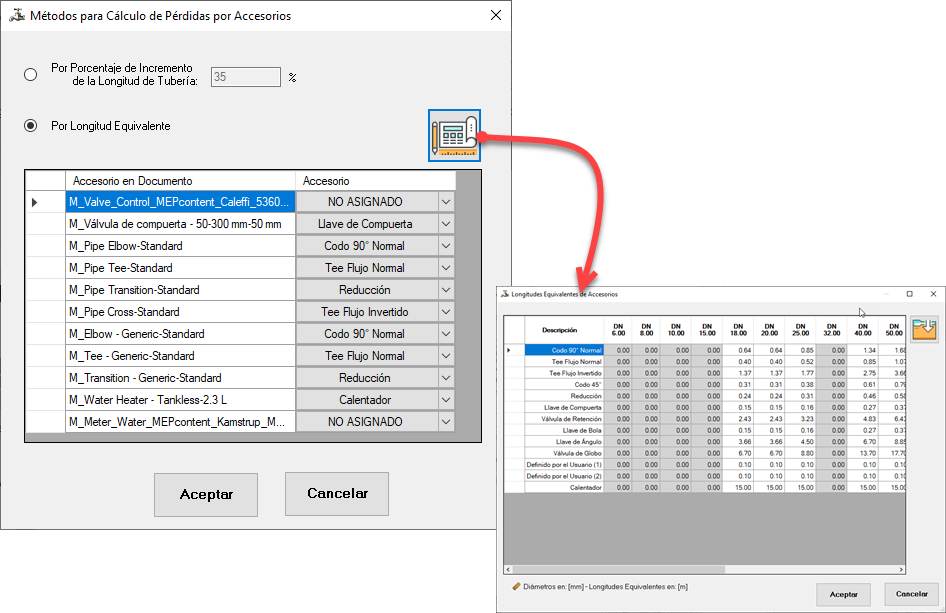Select M_Válvula de compuerta - 50-300 mm row

point(180,224)
